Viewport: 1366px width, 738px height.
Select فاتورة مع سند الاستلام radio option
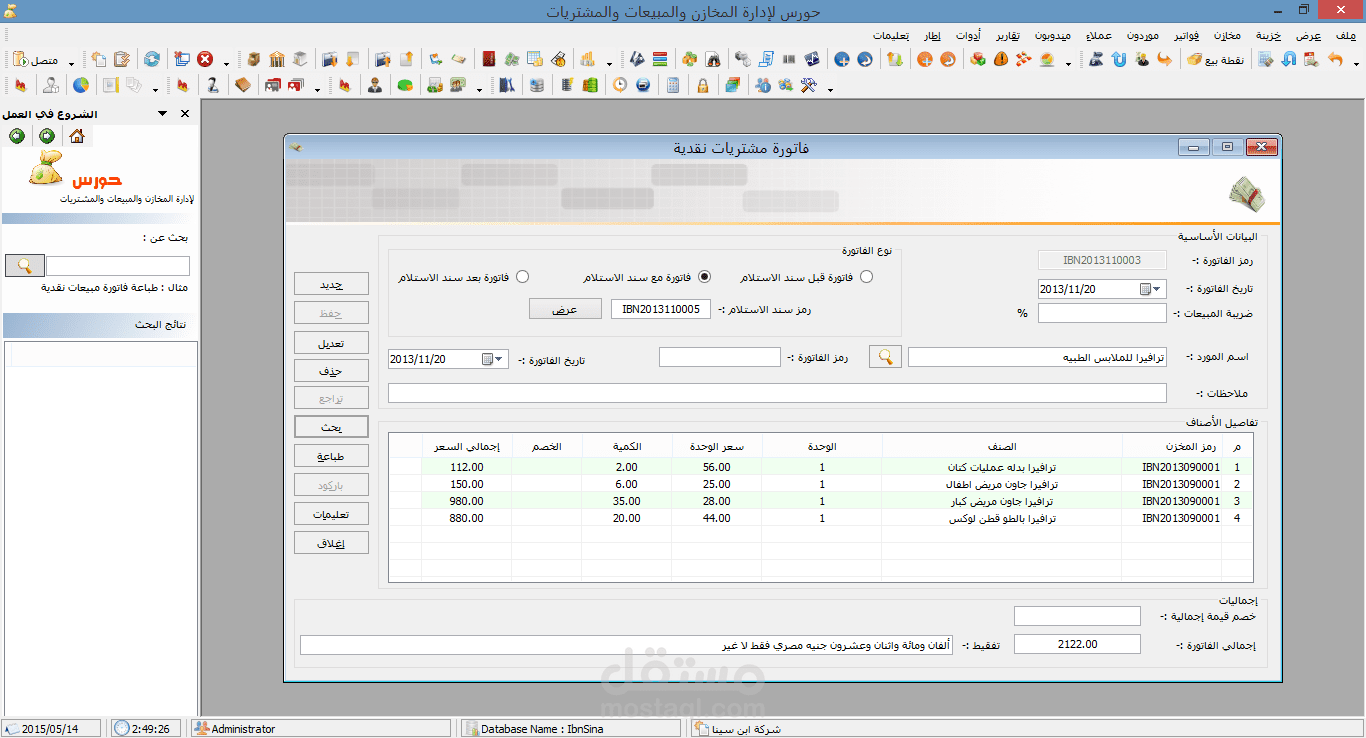pyautogui.click(x=704, y=277)
